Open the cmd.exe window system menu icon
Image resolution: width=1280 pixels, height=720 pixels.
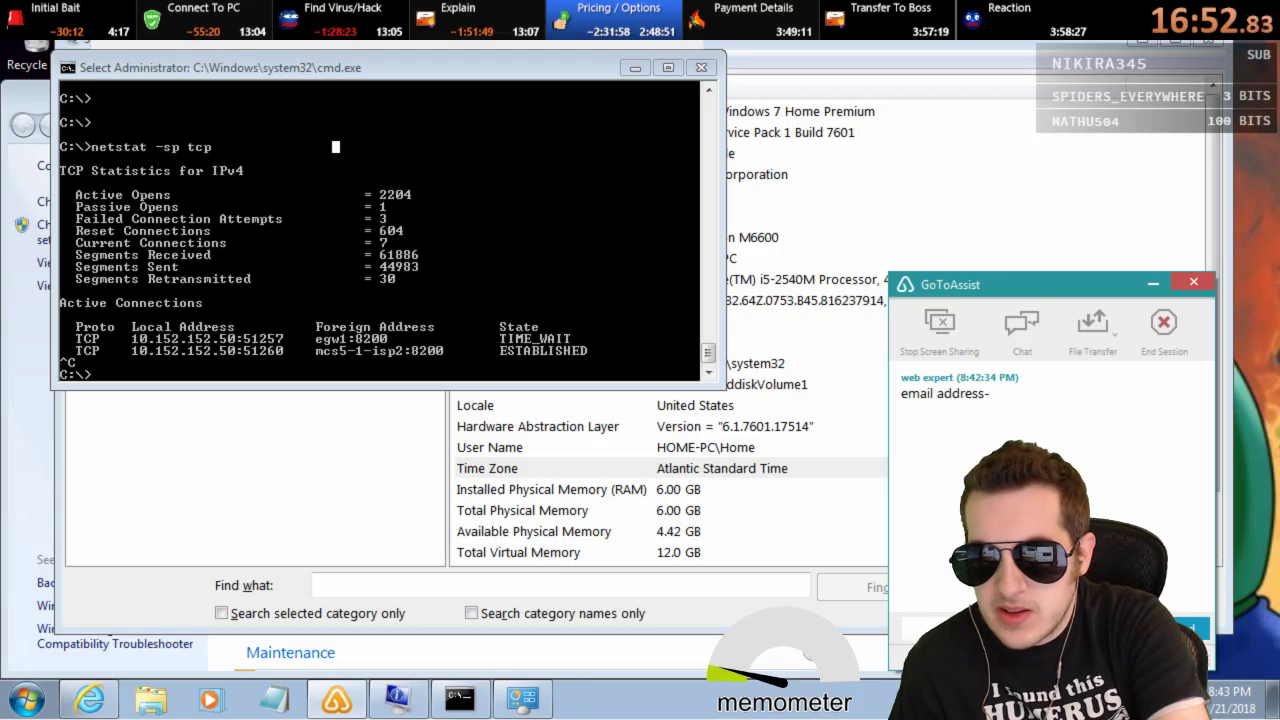[x=67, y=68]
